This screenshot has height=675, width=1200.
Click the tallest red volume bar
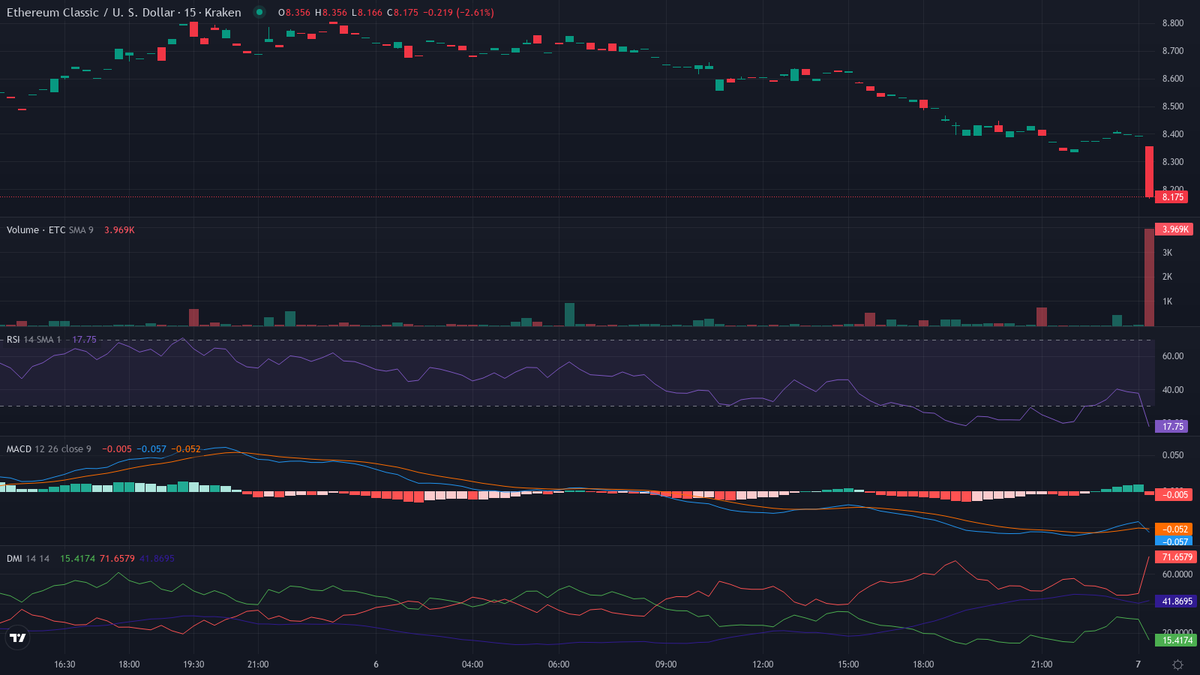click(x=1149, y=277)
